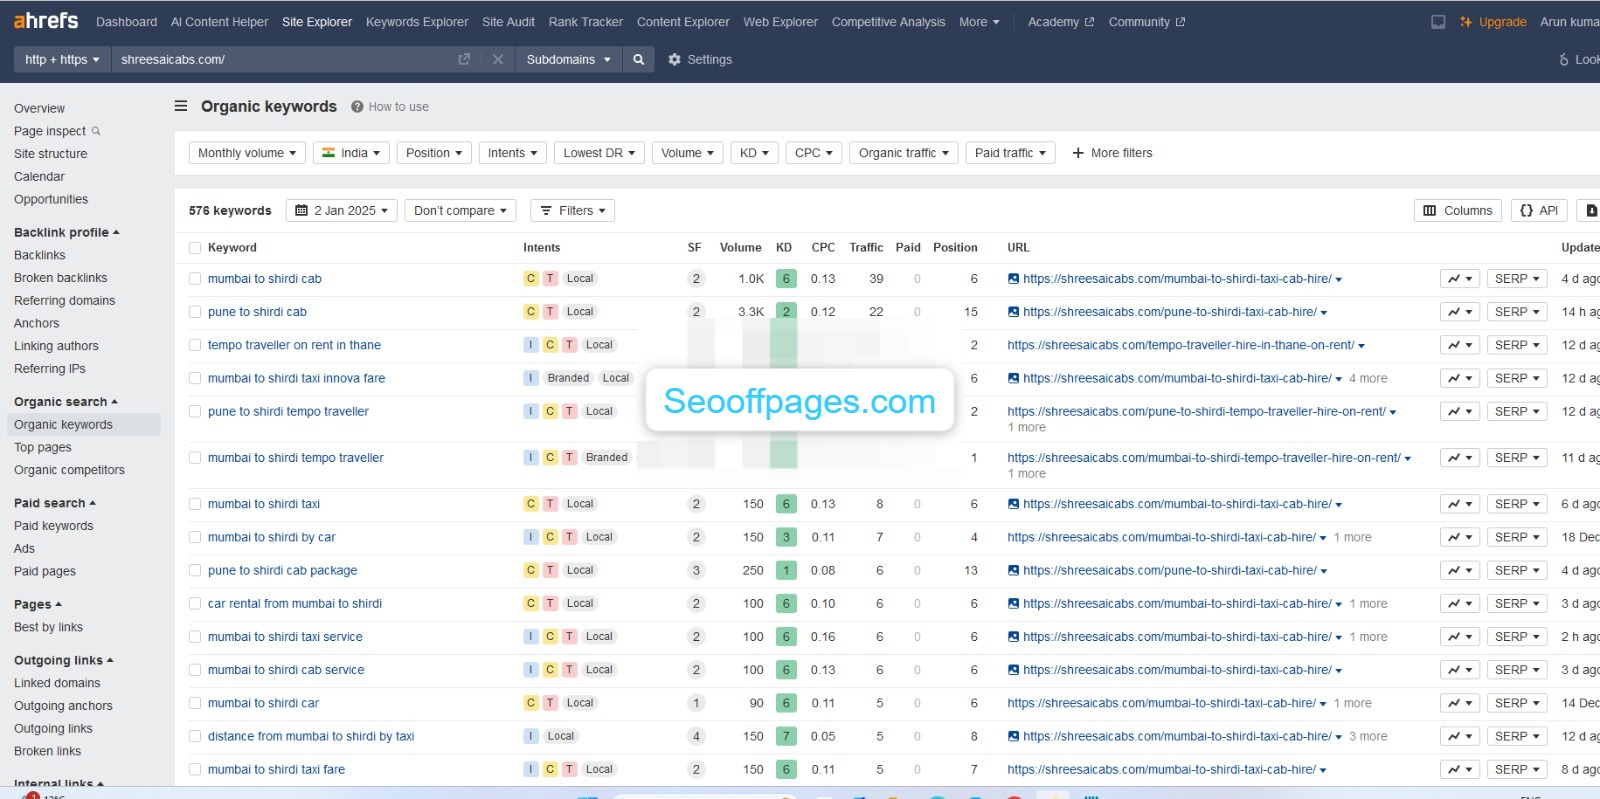
Task: Click the Columns button
Action: pos(1457,211)
